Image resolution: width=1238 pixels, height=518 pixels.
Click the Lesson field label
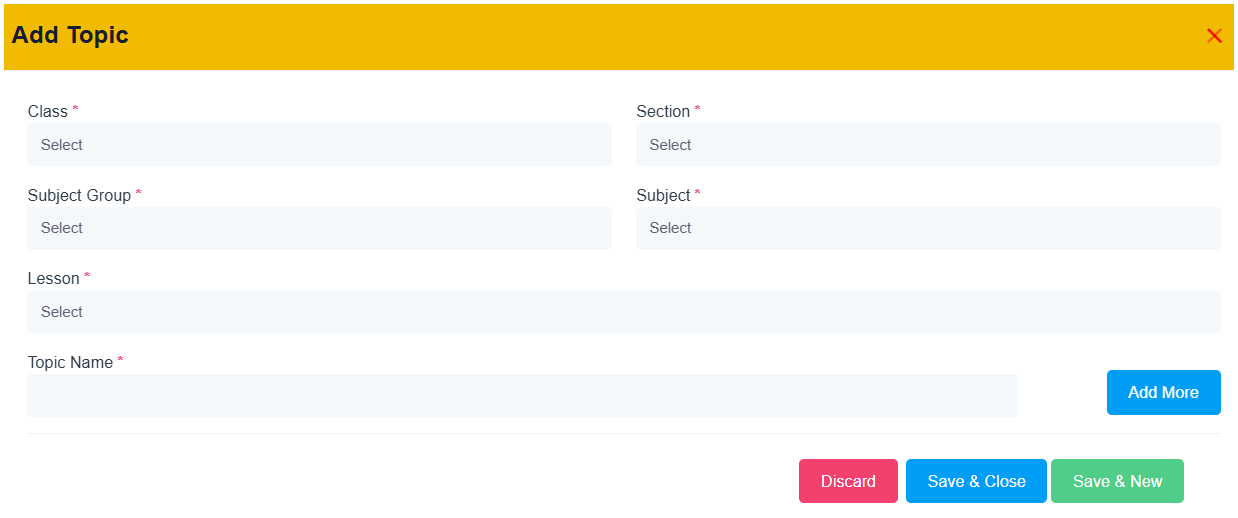click(54, 278)
